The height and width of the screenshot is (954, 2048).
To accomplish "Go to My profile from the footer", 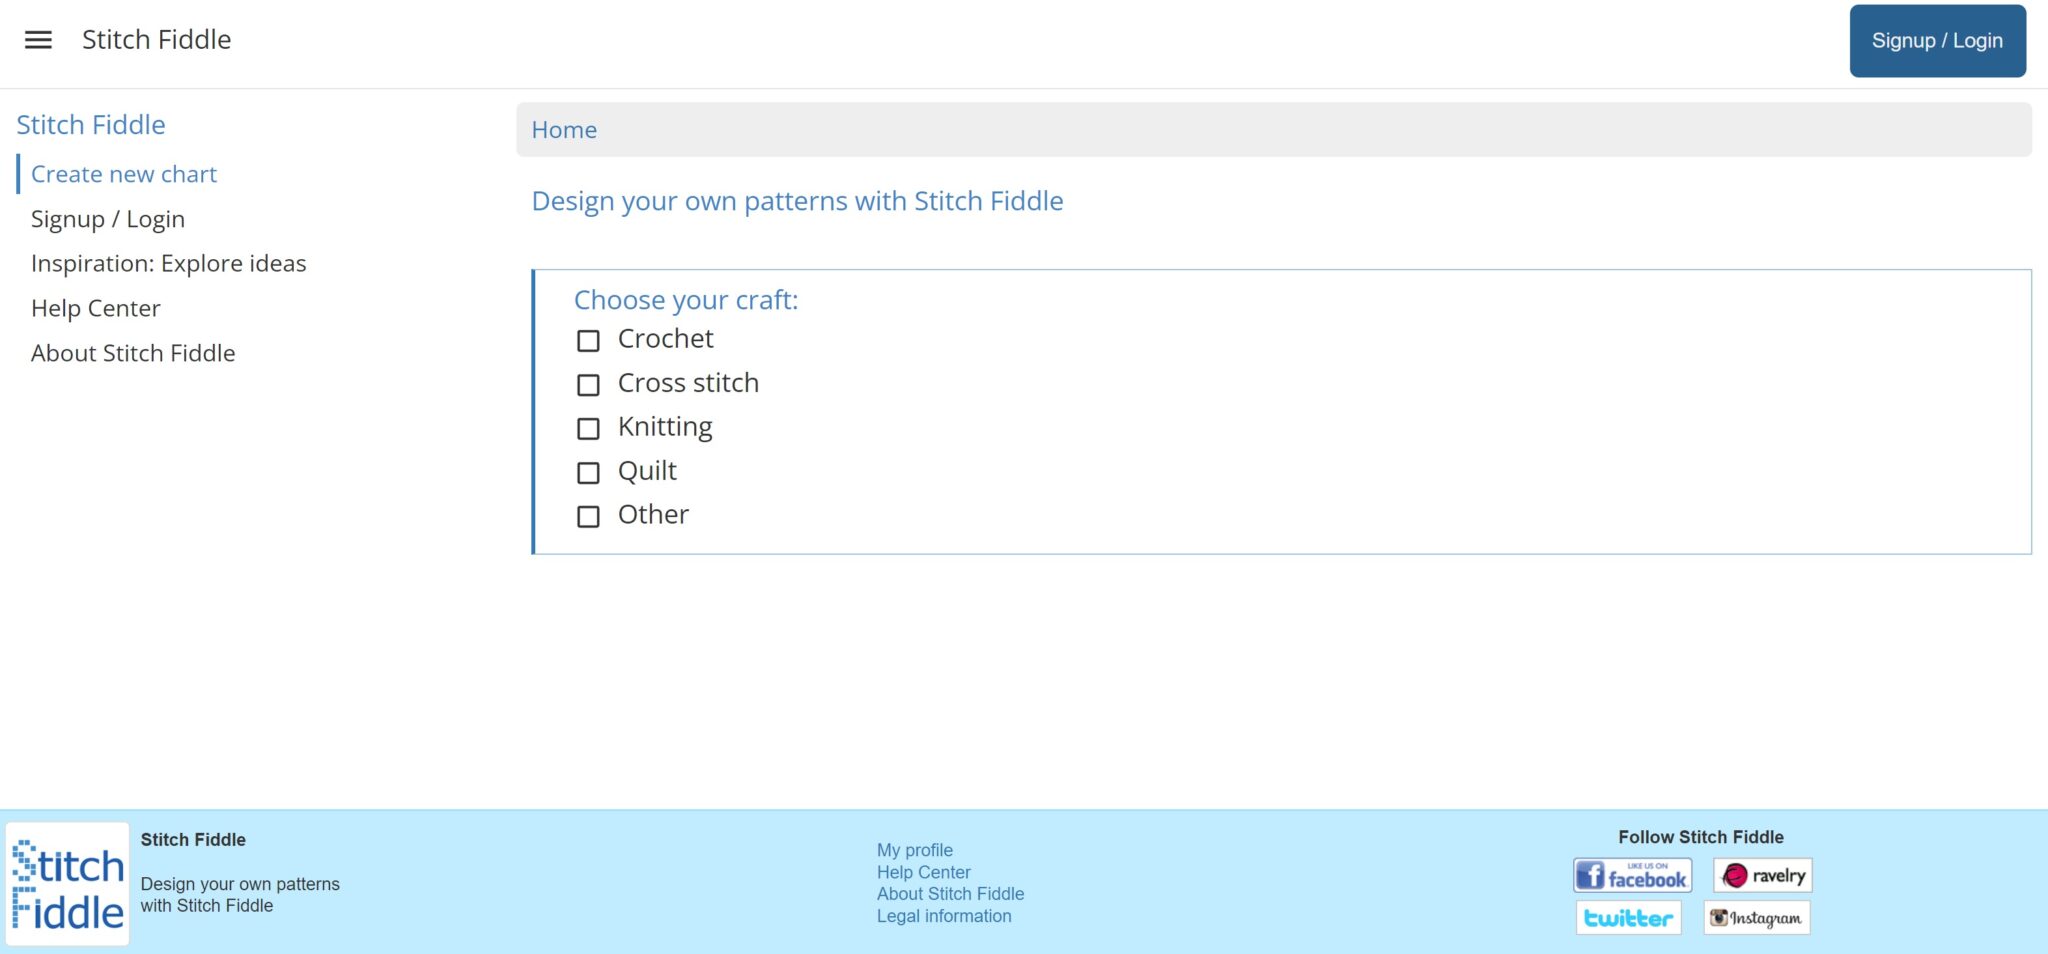I will click(914, 849).
